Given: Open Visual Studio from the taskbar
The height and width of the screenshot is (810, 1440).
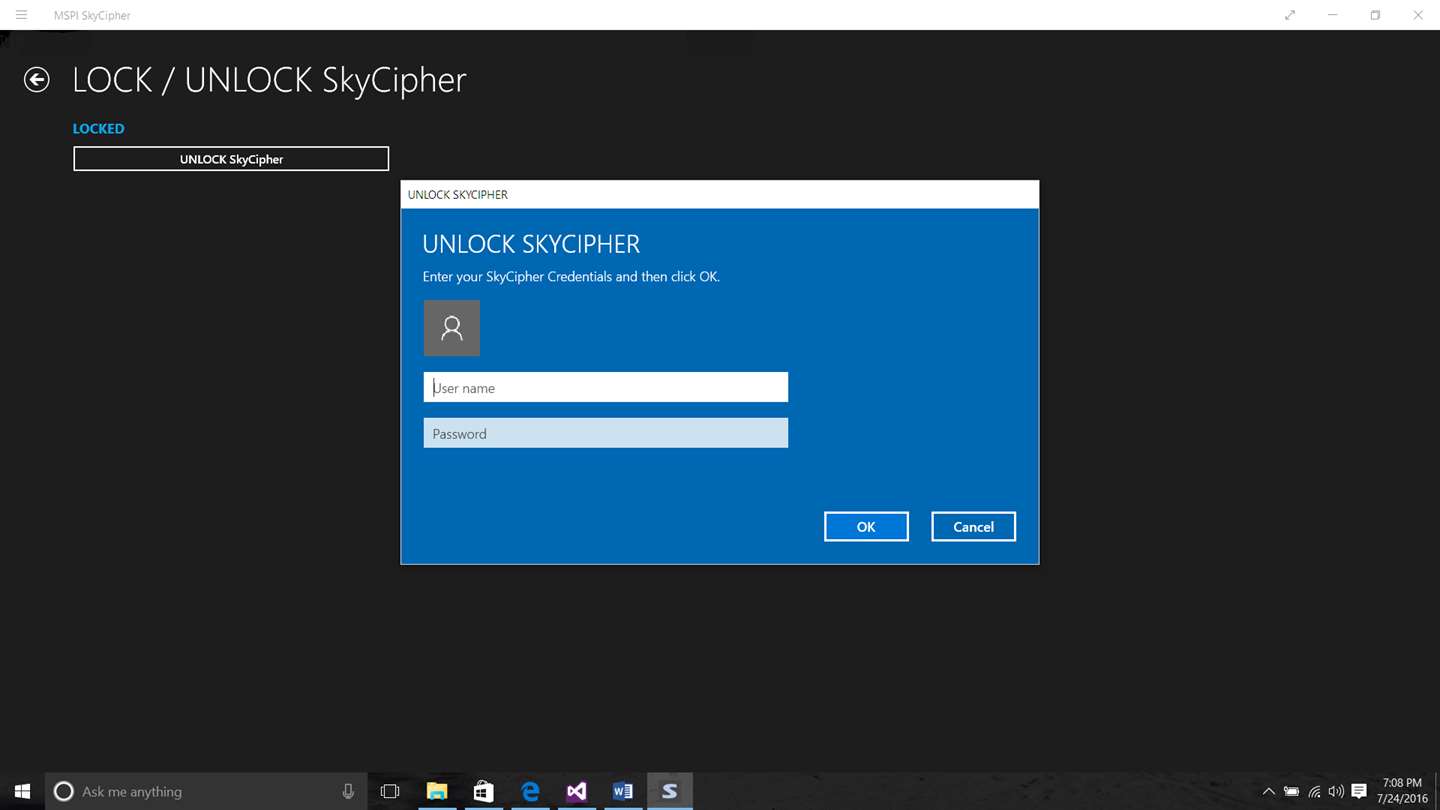Looking at the screenshot, I should coord(576,791).
